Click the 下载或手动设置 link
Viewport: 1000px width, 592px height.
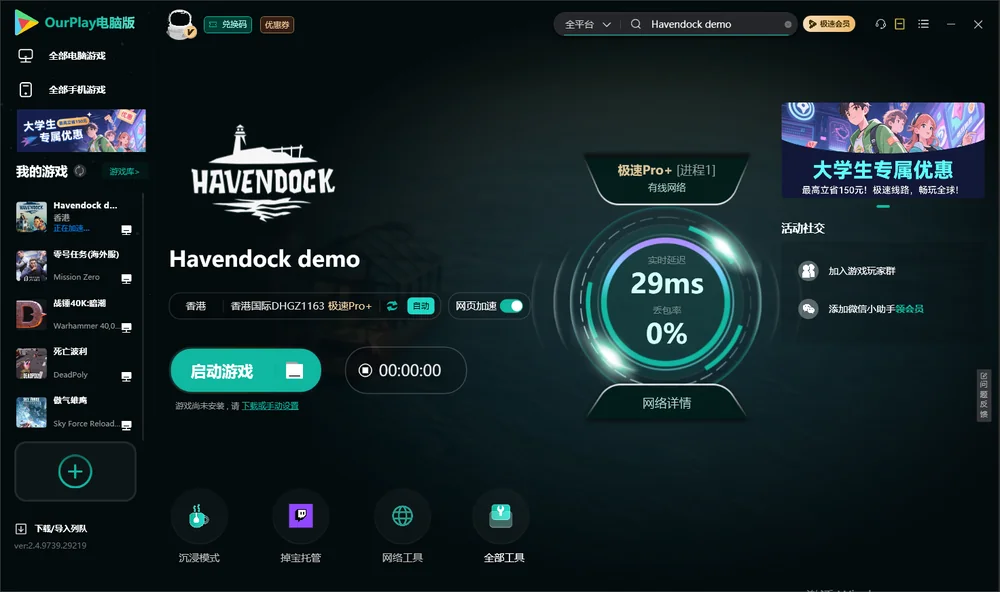pyautogui.click(x=270, y=406)
